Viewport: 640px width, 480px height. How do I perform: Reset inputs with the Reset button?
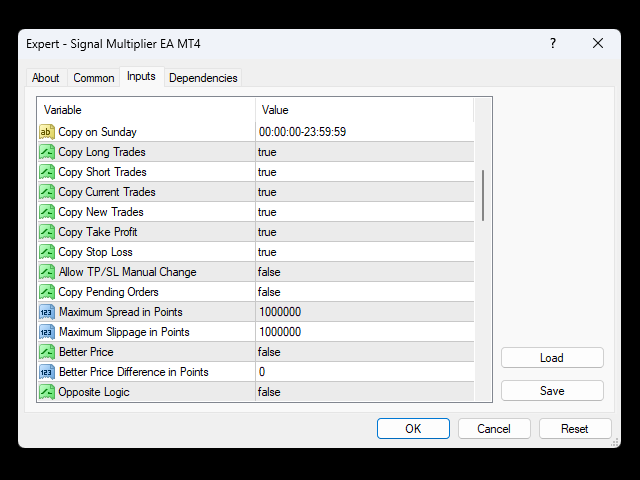pos(575,429)
